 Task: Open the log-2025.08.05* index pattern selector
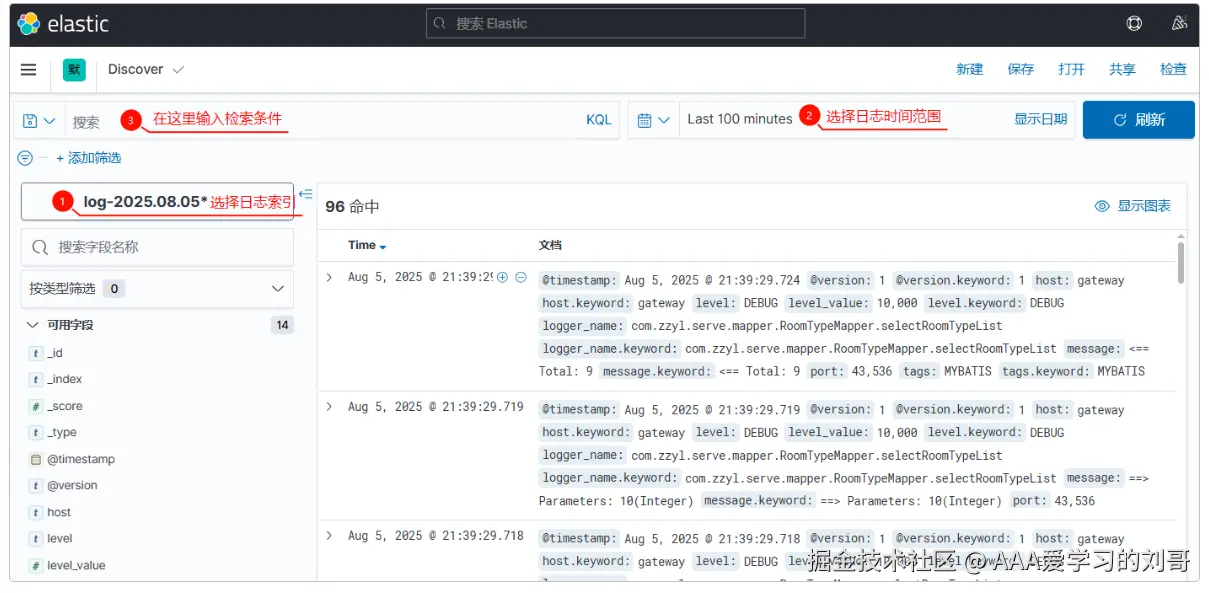pos(157,201)
